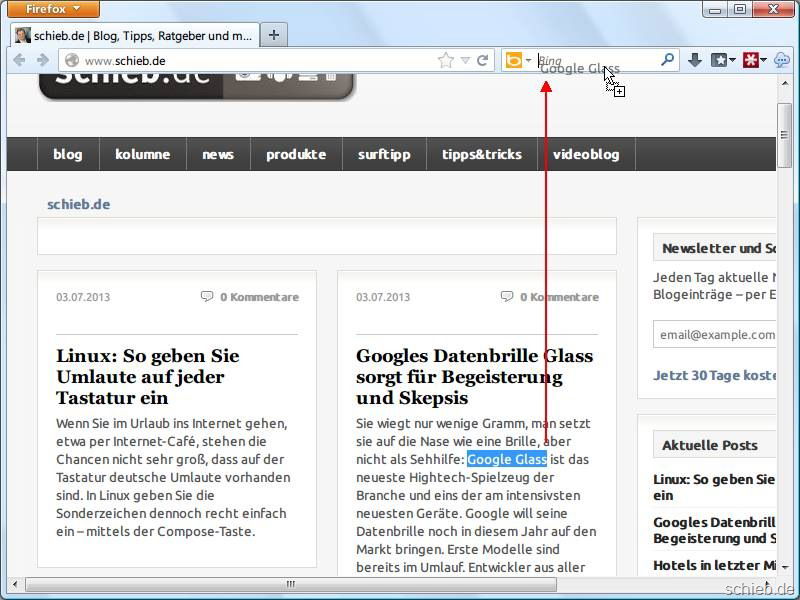
Task: Click the blue chat bubble add-on icon
Action: pos(782,60)
